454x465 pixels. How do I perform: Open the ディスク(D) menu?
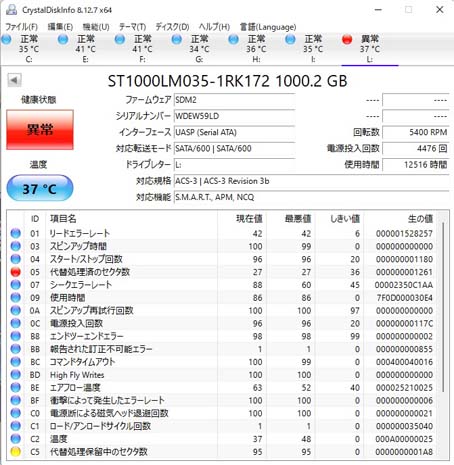coord(172,27)
